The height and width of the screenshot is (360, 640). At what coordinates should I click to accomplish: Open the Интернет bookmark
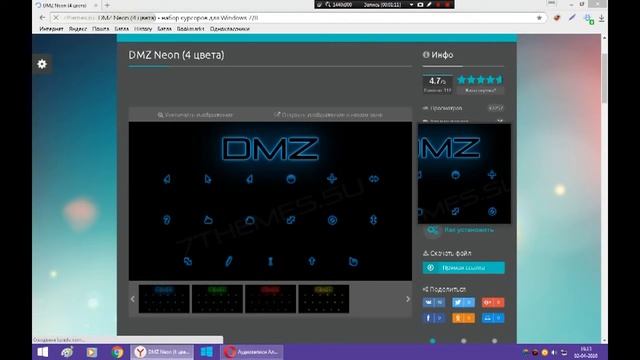click(x=51, y=29)
